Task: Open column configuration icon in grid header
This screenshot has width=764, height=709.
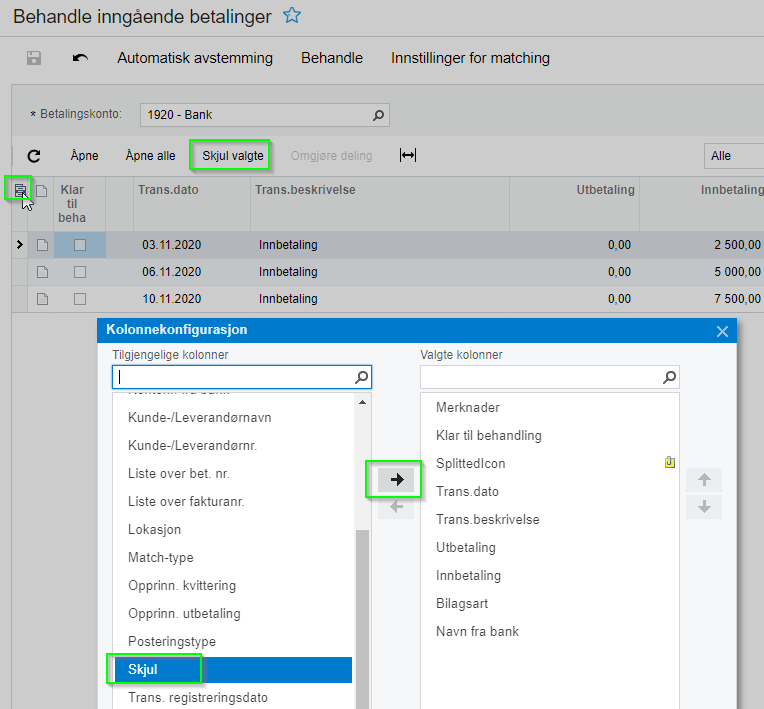Action: 20,190
